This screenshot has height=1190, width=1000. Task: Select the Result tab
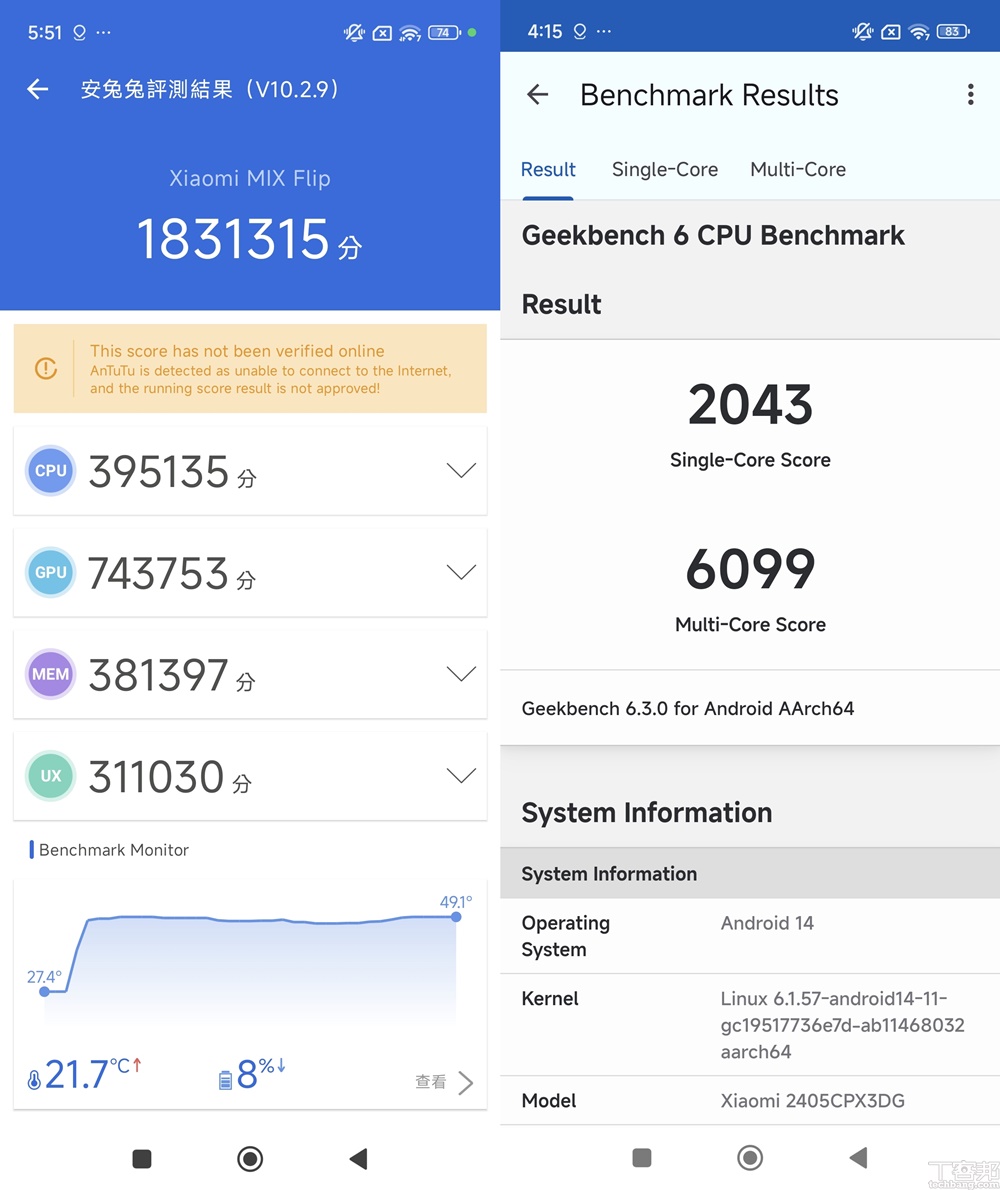pos(548,169)
